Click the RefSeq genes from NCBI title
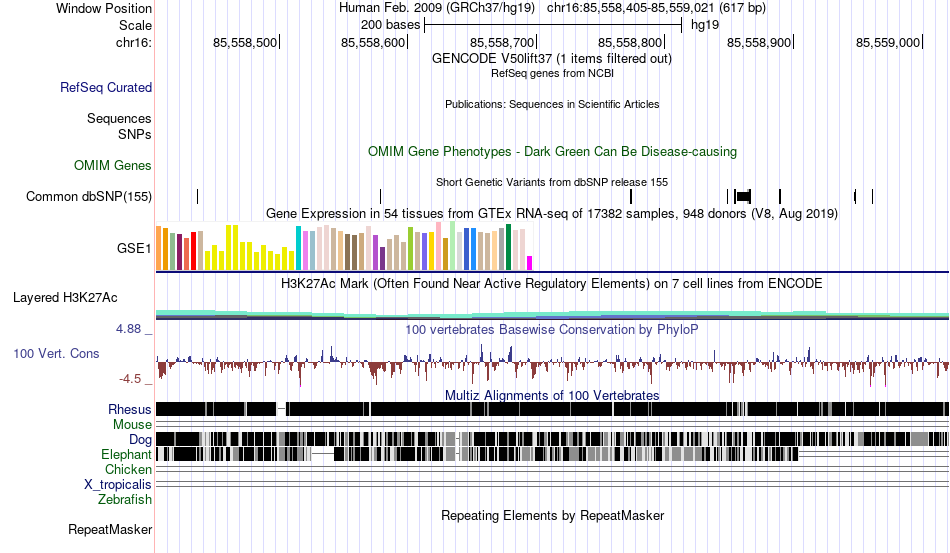The height and width of the screenshot is (553, 950). pos(552,73)
